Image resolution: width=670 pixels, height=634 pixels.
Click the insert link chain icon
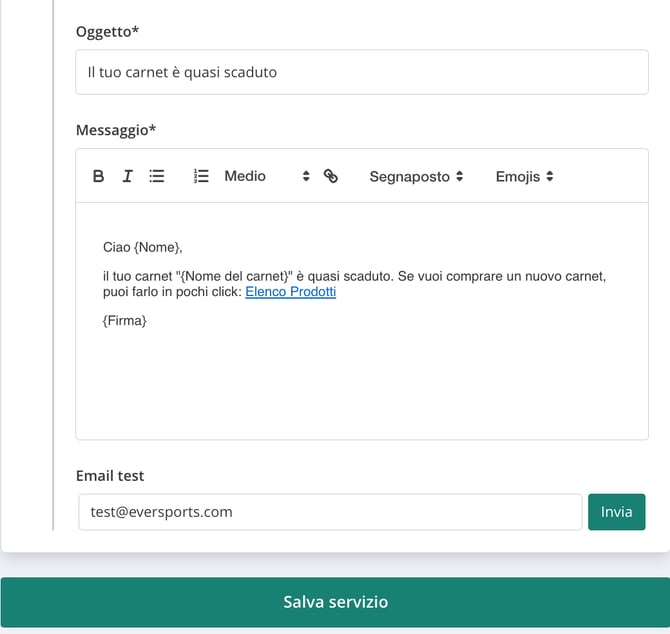point(331,176)
